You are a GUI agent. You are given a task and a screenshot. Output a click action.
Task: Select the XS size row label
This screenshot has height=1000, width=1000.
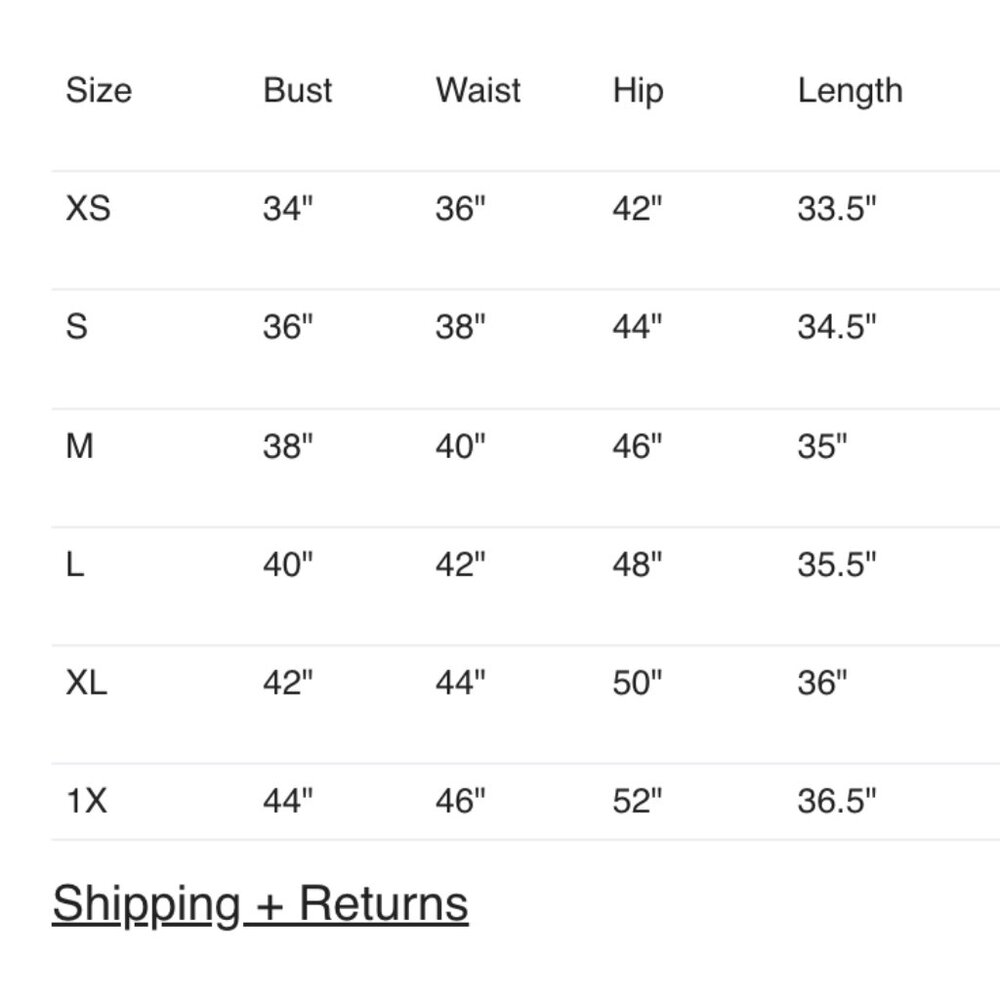88,209
